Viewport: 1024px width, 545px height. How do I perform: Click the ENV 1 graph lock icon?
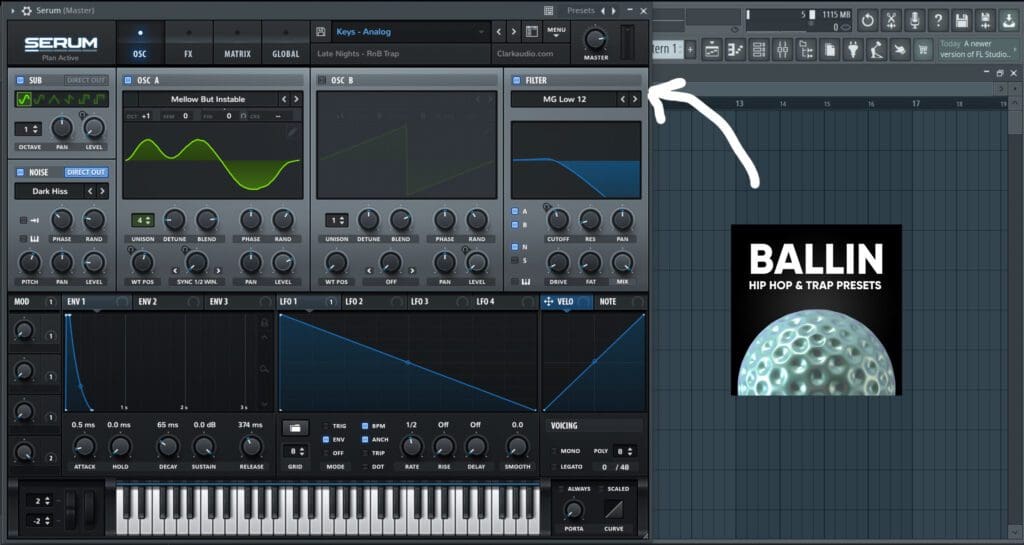tap(264, 322)
